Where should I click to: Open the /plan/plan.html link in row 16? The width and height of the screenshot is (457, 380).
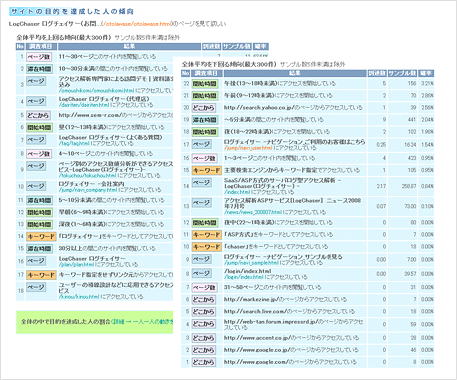tap(77, 265)
